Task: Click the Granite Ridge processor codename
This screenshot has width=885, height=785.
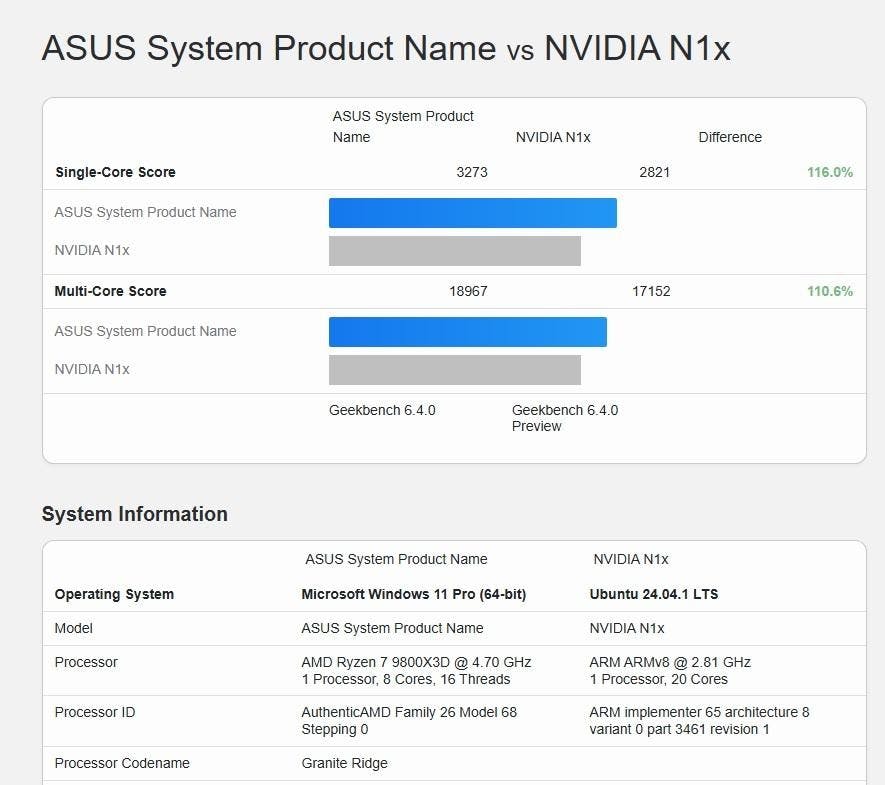Action: pos(344,764)
